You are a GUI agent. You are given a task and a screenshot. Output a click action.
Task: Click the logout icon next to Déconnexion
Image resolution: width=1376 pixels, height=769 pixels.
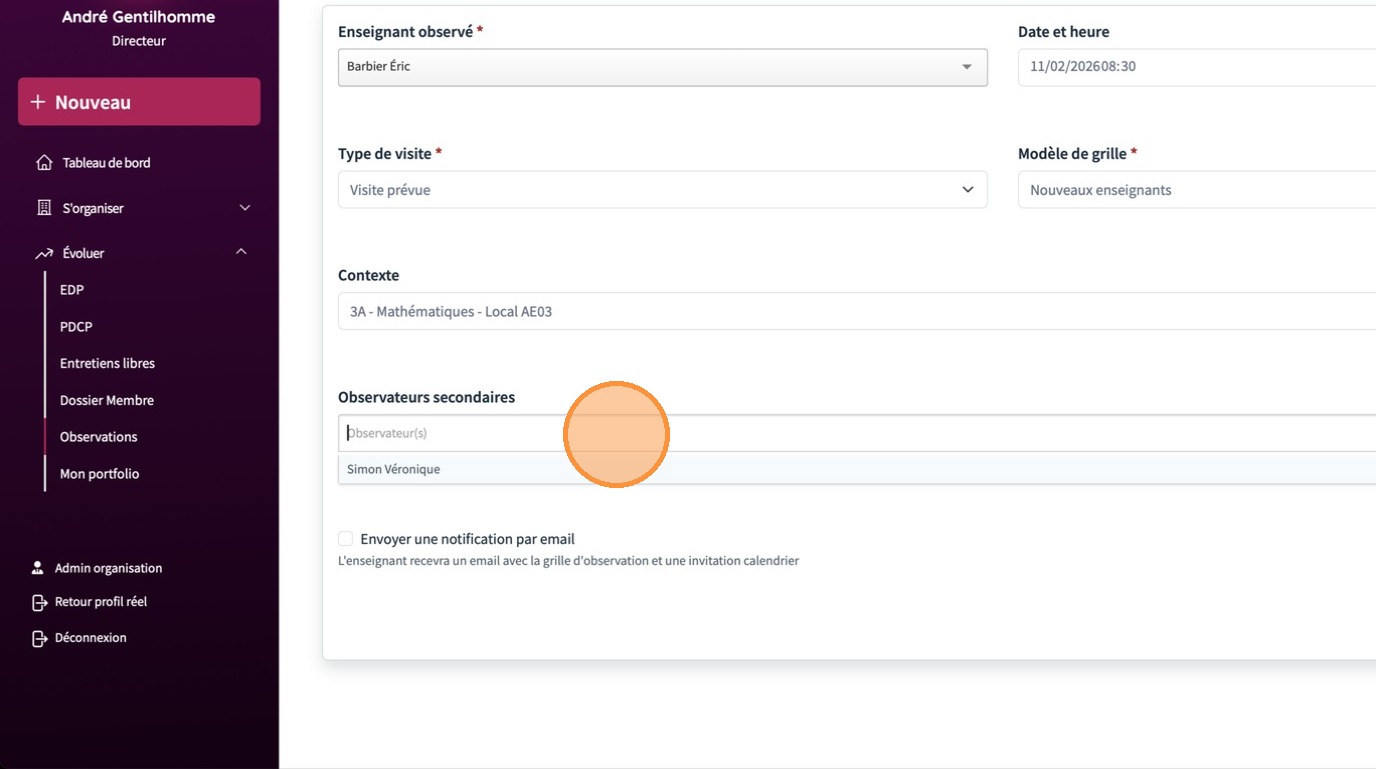click(39, 638)
